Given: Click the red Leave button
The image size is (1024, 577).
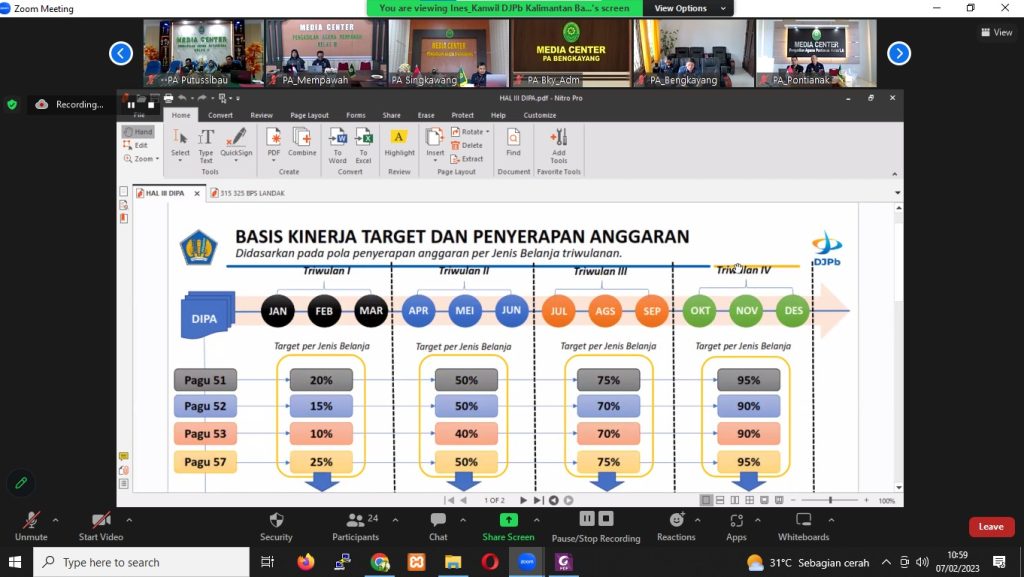Looking at the screenshot, I should pyautogui.click(x=990, y=527).
